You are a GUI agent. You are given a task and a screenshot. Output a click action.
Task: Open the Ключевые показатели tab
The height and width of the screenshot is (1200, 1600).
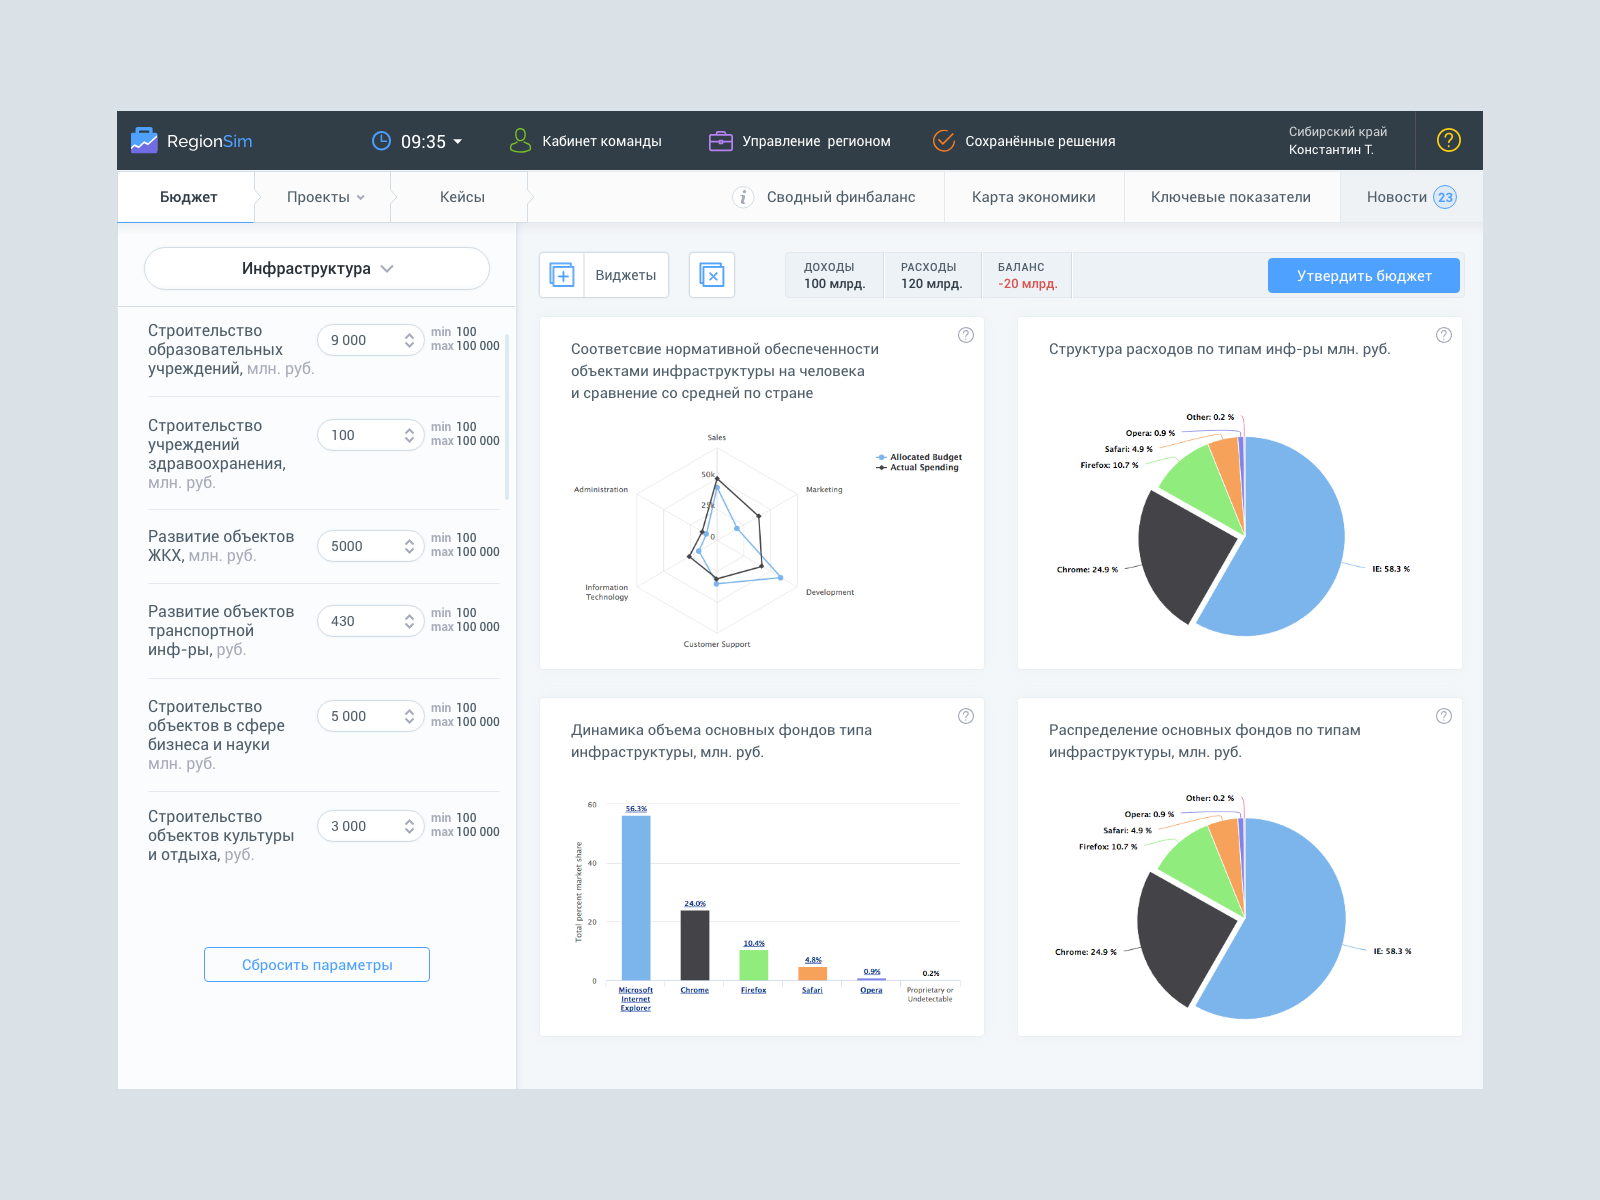tap(1231, 197)
